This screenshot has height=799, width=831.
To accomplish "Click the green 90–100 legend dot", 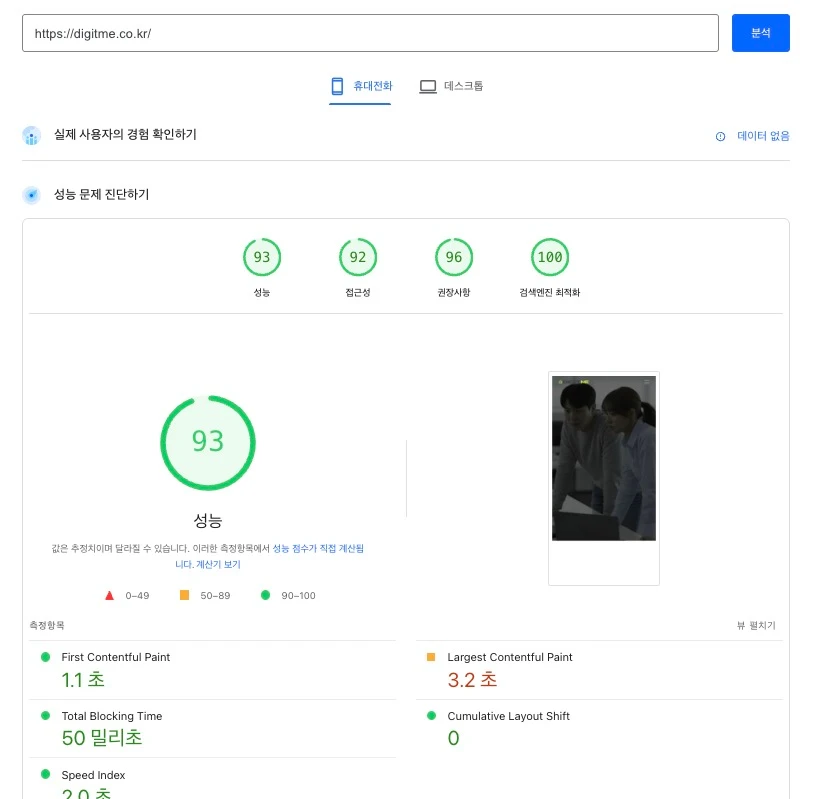I will [x=265, y=595].
